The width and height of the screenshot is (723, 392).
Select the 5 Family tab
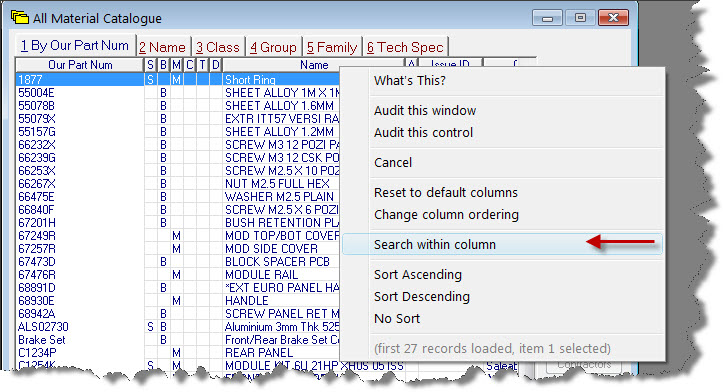point(332,47)
